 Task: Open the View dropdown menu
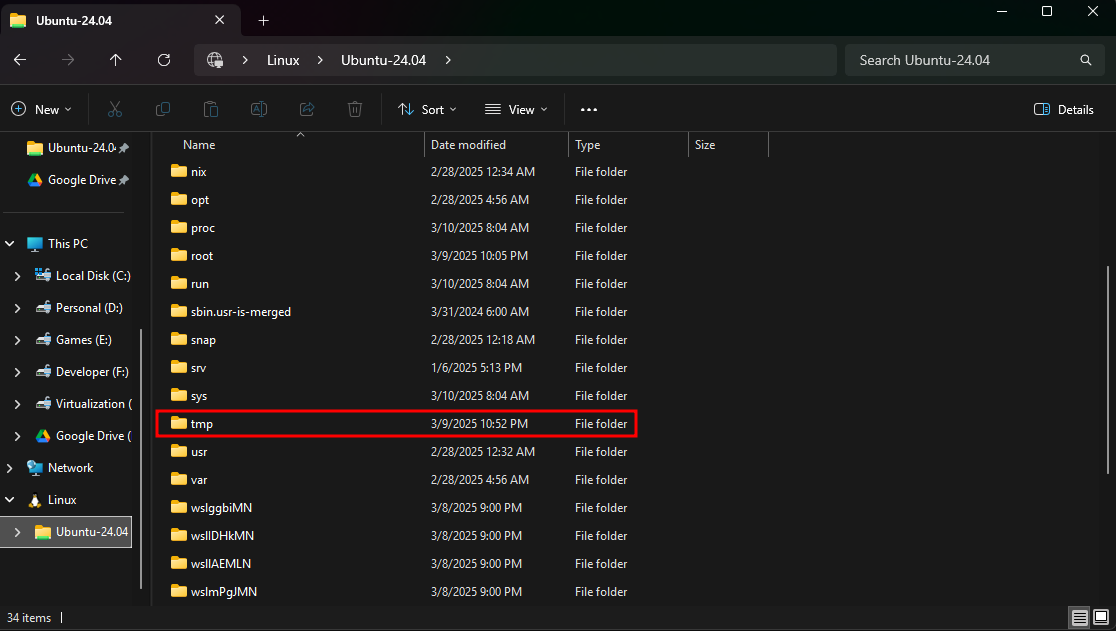[516, 110]
